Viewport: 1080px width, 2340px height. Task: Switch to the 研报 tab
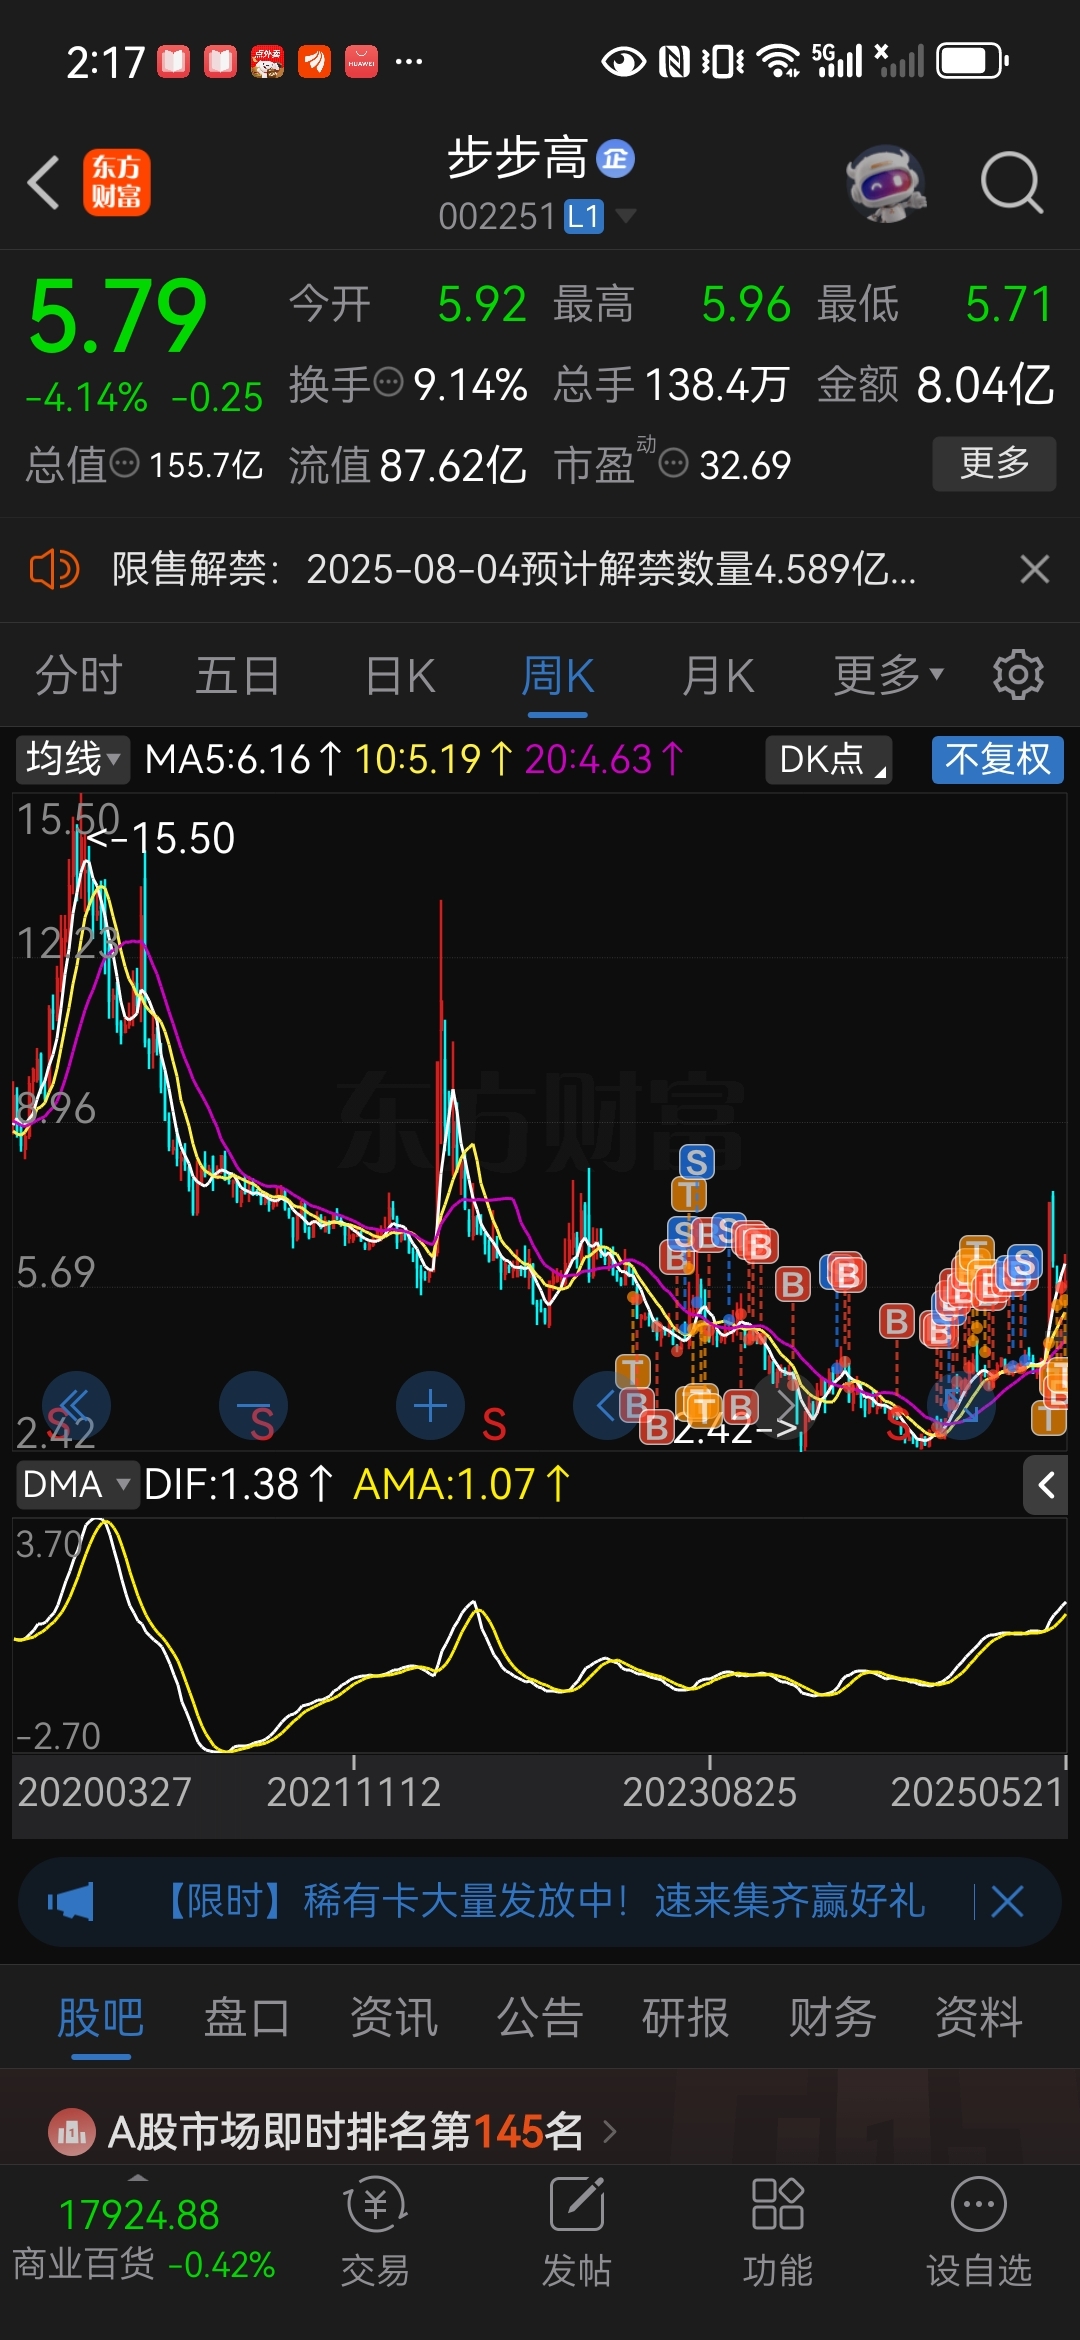click(x=686, y=2017)
